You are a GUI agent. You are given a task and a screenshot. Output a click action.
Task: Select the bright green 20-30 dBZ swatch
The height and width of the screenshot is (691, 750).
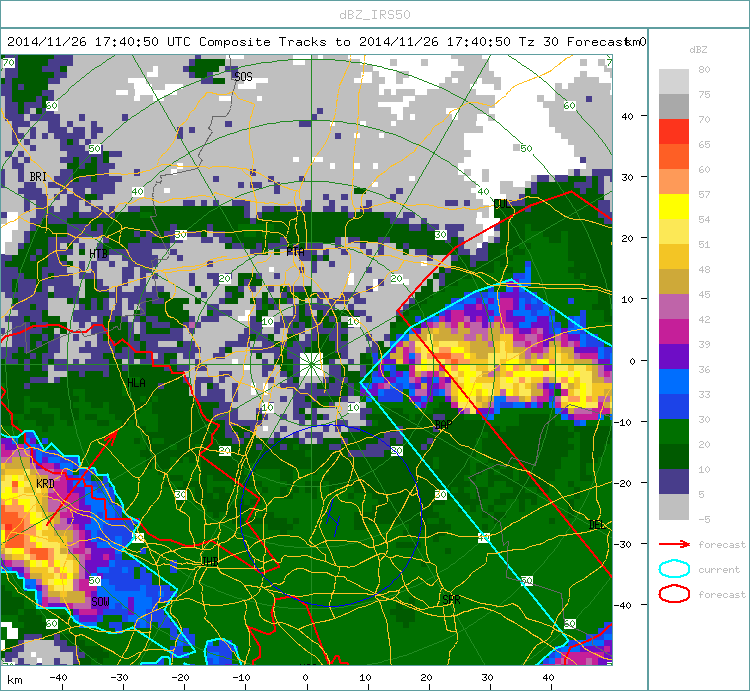pos(673,431)
